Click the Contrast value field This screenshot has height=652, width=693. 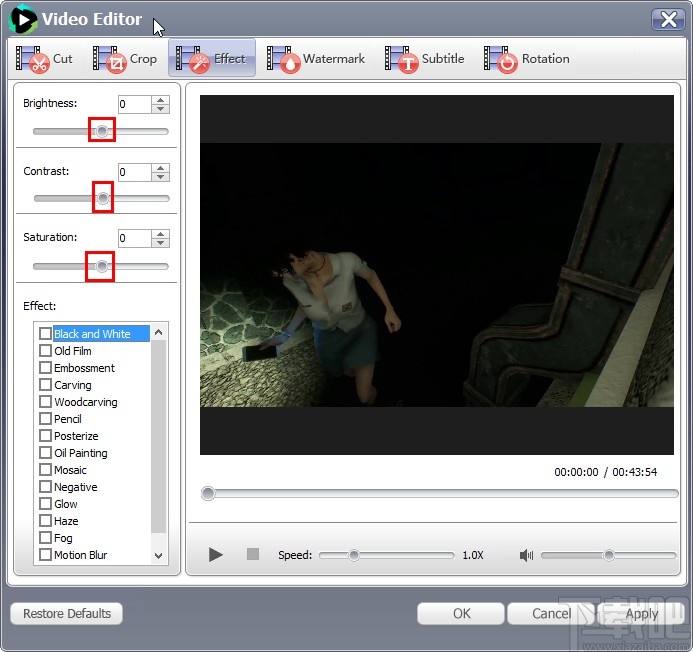pyautogui.click(x=135, y=172)
